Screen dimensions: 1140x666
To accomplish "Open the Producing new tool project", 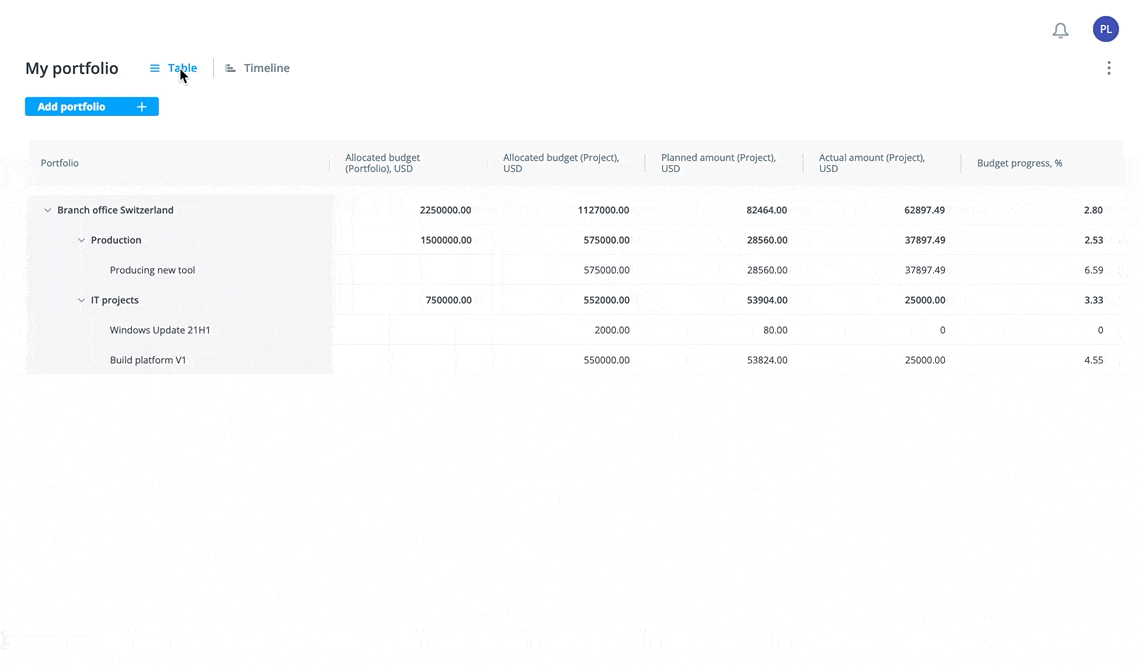I will (152, 270).
